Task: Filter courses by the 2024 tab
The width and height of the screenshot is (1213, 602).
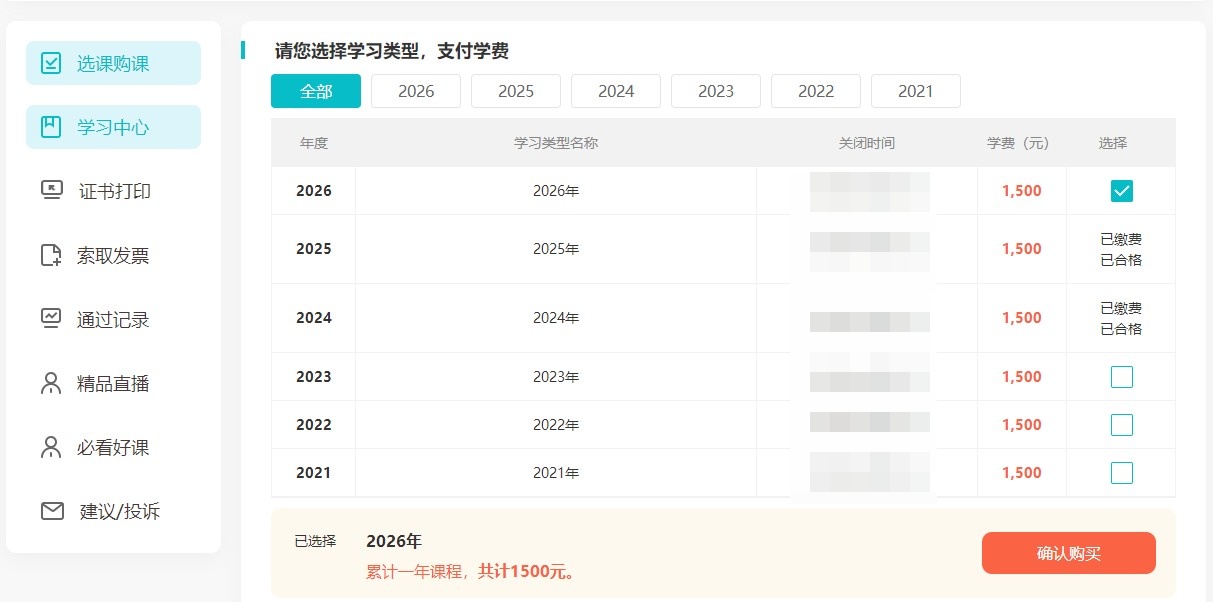Action: point(616,91)
